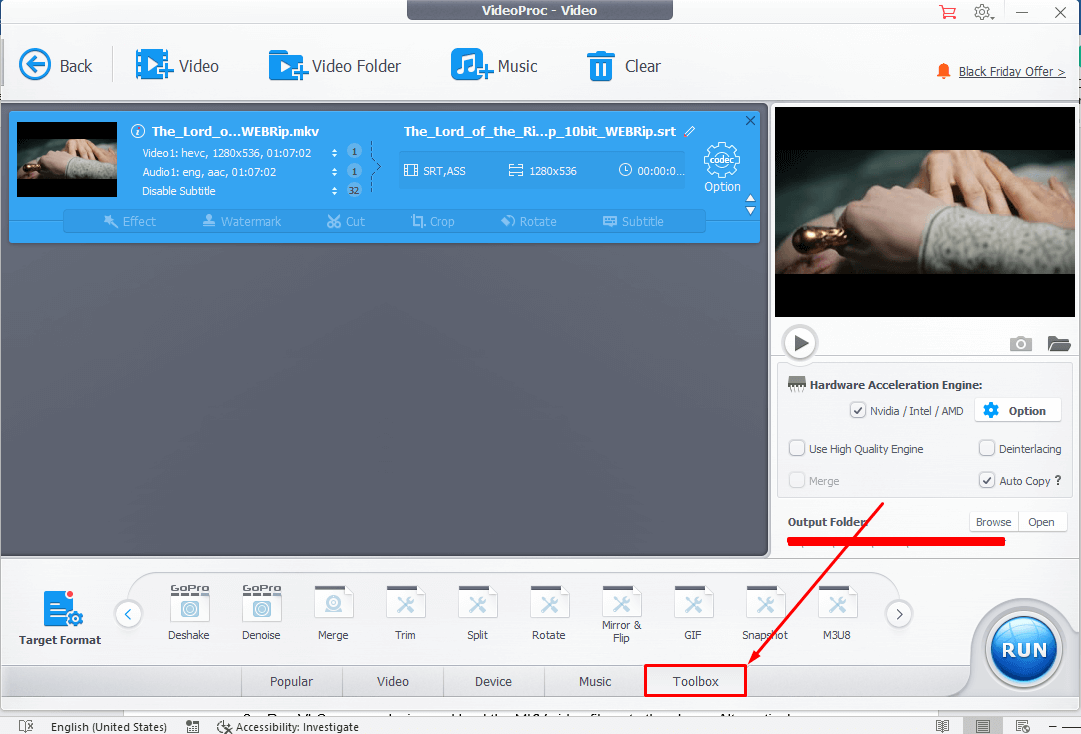Expand the Video1 hevc track selector
Viewport: 1081px width, 734px height.
pos(334,153)
